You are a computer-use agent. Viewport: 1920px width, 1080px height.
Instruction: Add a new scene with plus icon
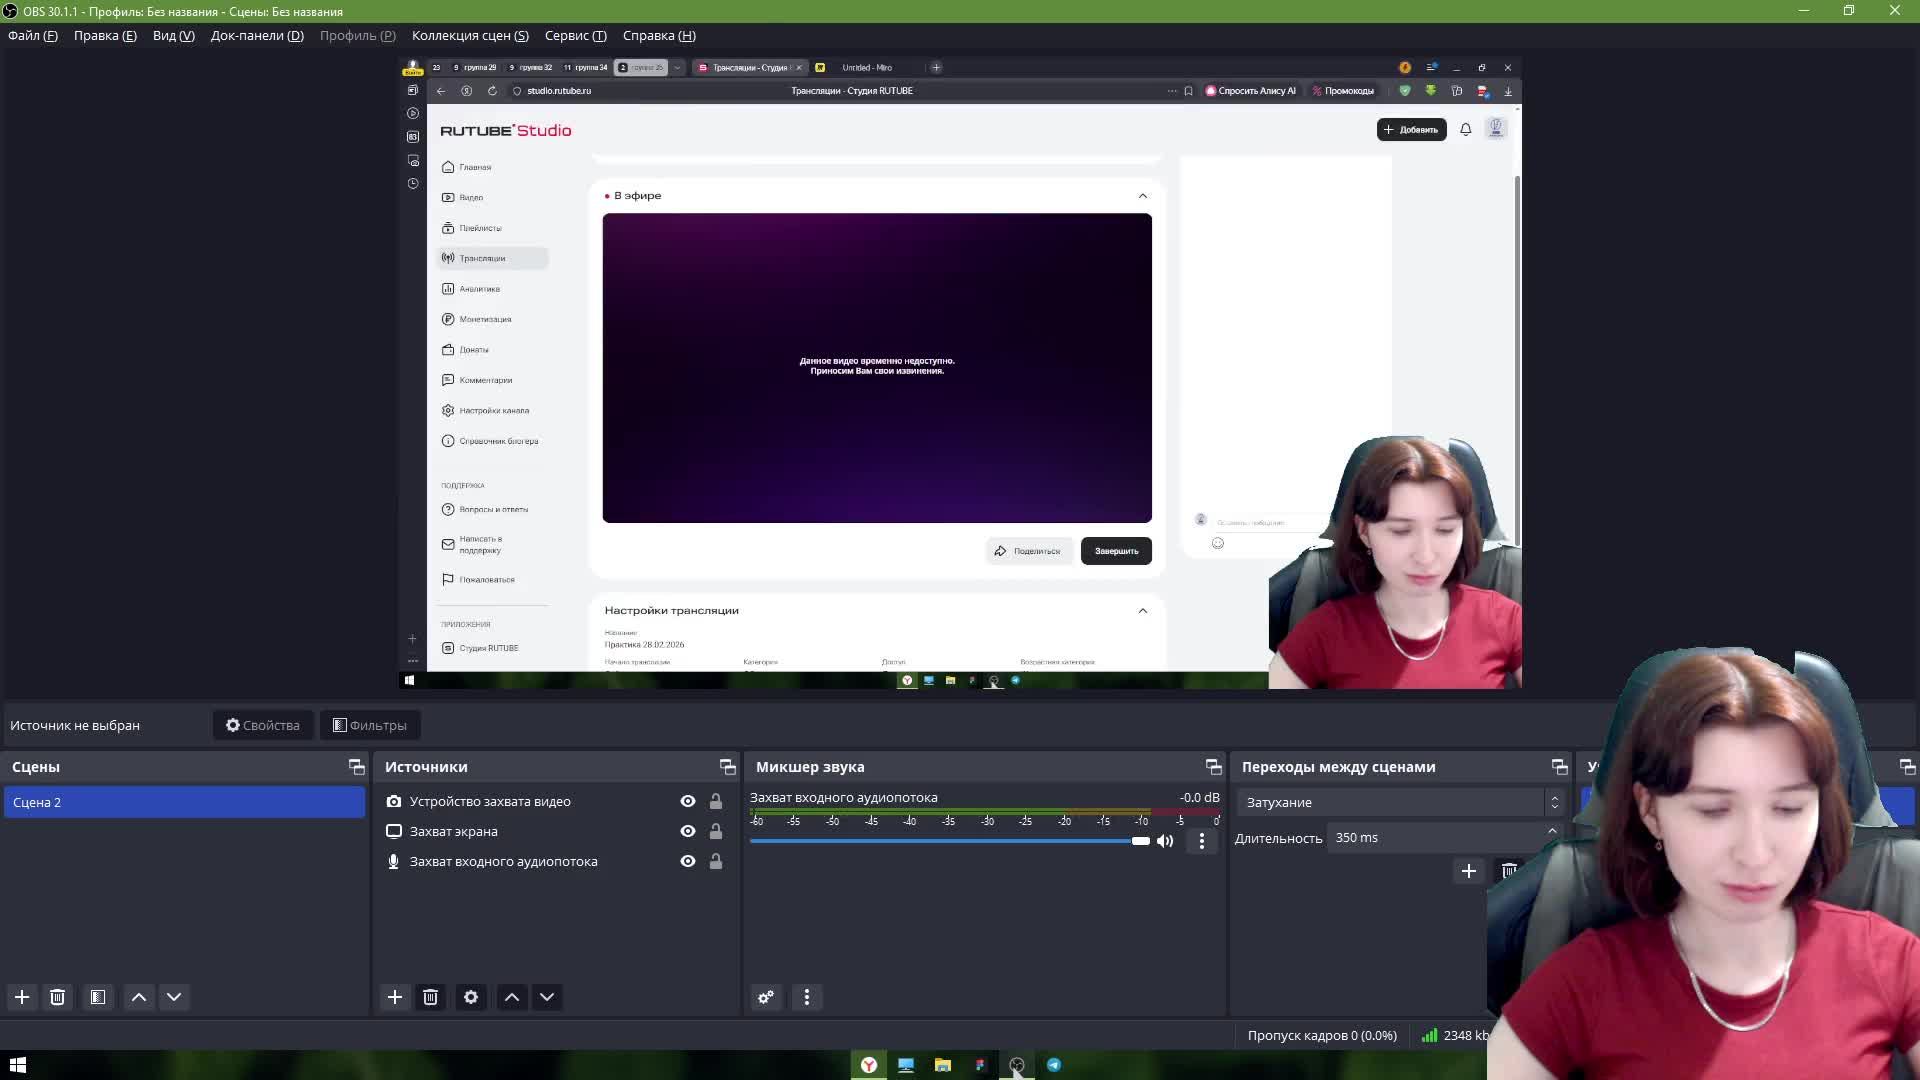point(22,997)
